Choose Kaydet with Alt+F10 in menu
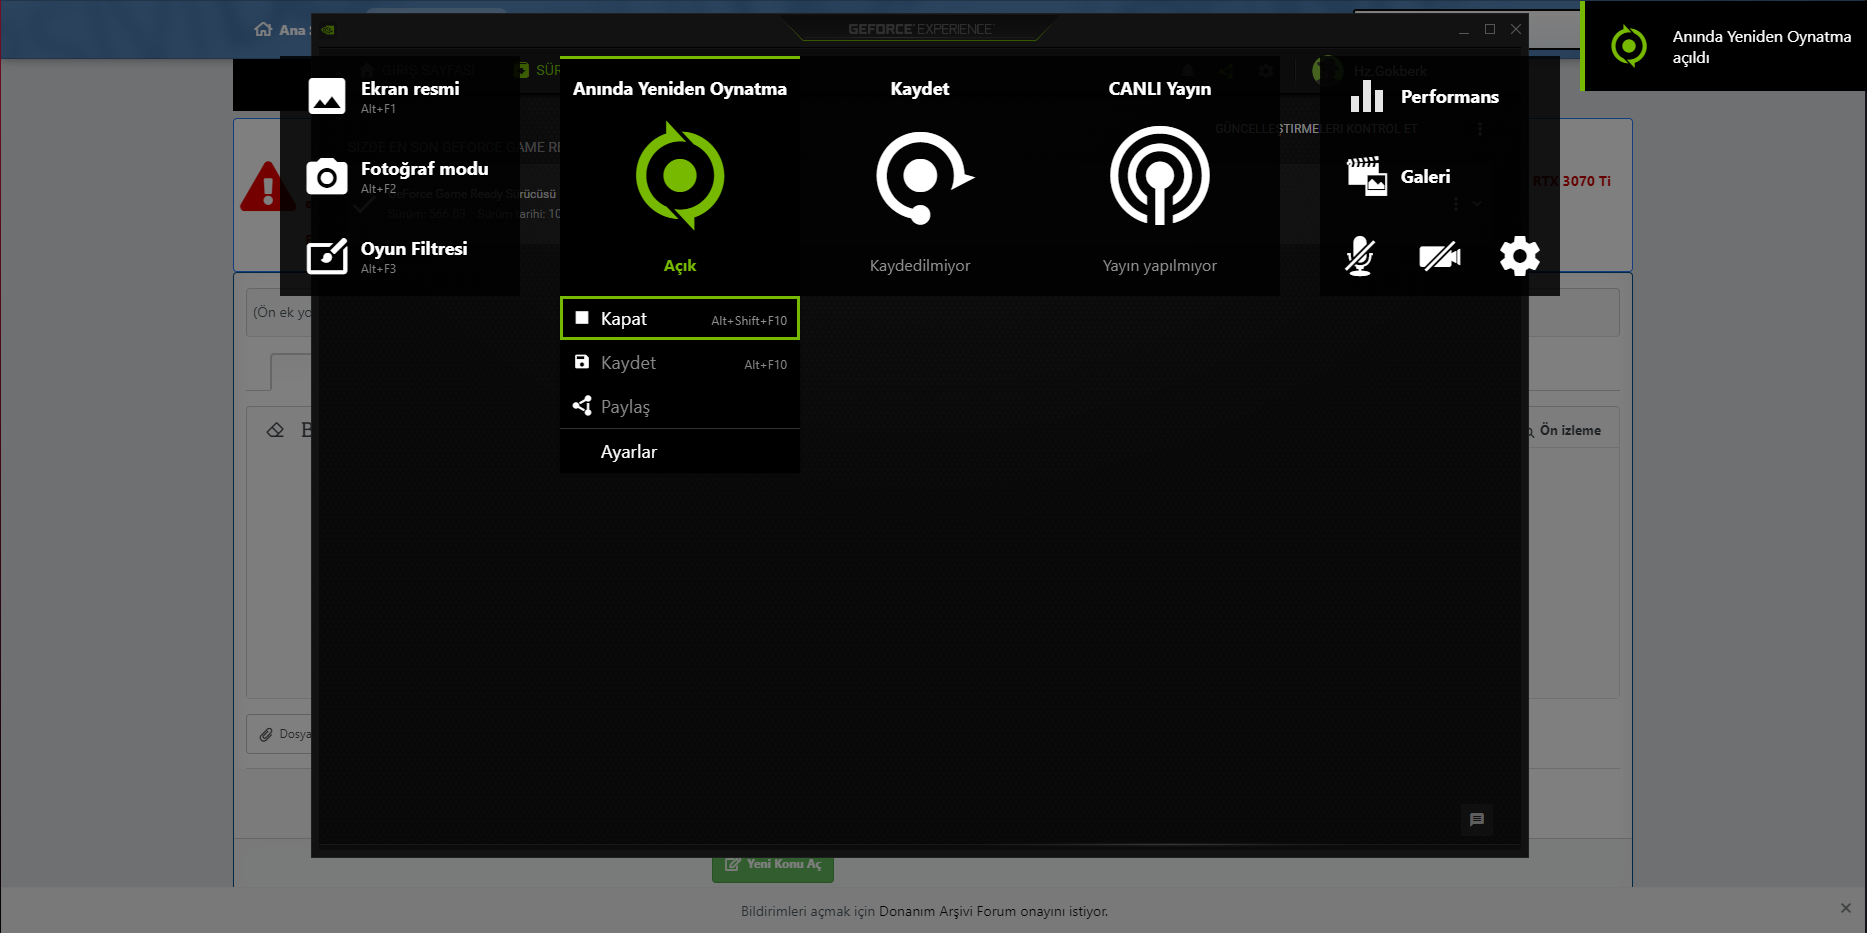This screenshot has height=933, width=1867. click(x=680, y=363)
